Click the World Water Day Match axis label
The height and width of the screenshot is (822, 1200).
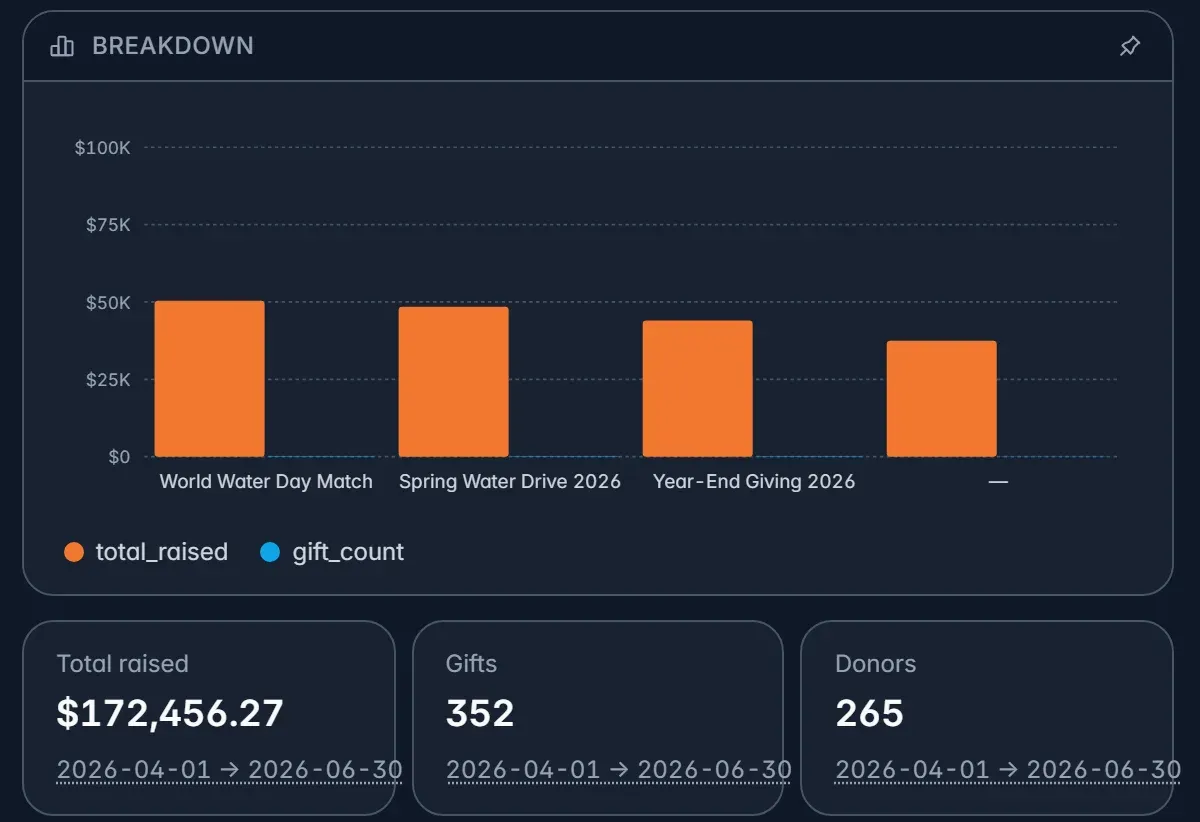pyautogui.click(x=266, y=481)
